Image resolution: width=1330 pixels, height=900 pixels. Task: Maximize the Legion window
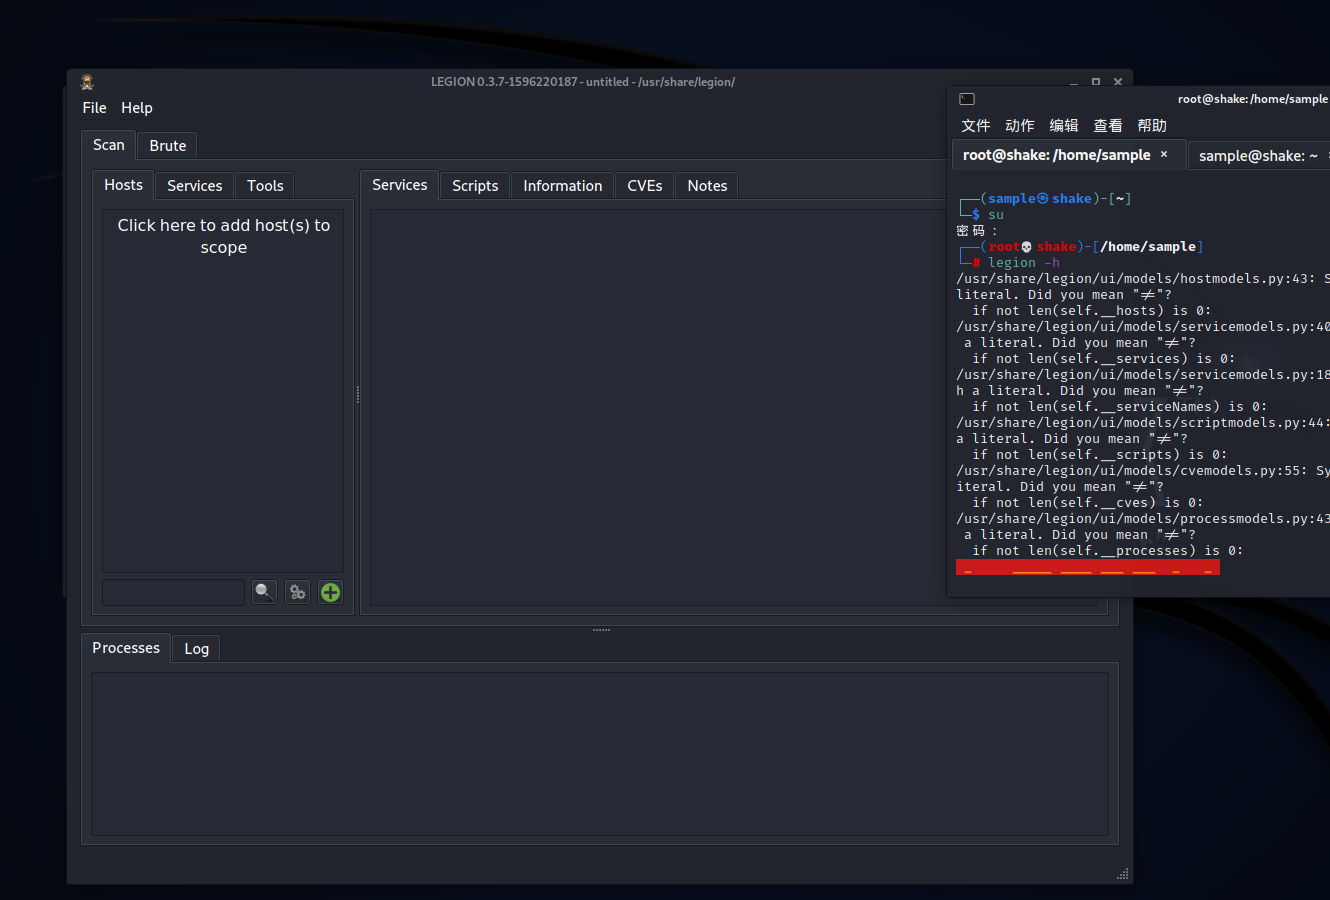click(x=1096, y=82)
